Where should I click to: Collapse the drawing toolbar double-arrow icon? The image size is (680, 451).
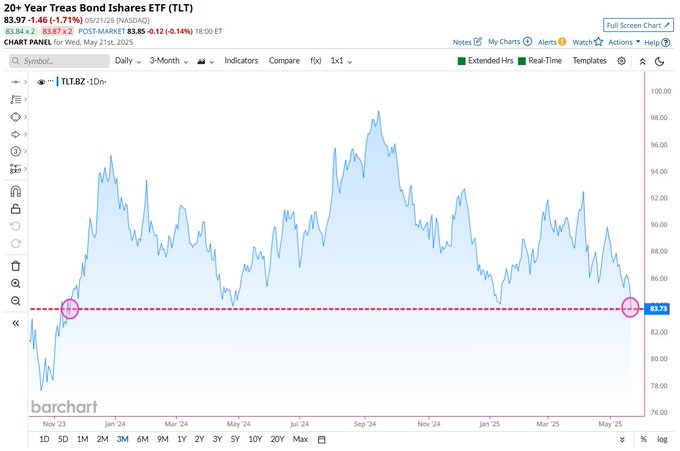pyautogui.click(x=16, y=323)
